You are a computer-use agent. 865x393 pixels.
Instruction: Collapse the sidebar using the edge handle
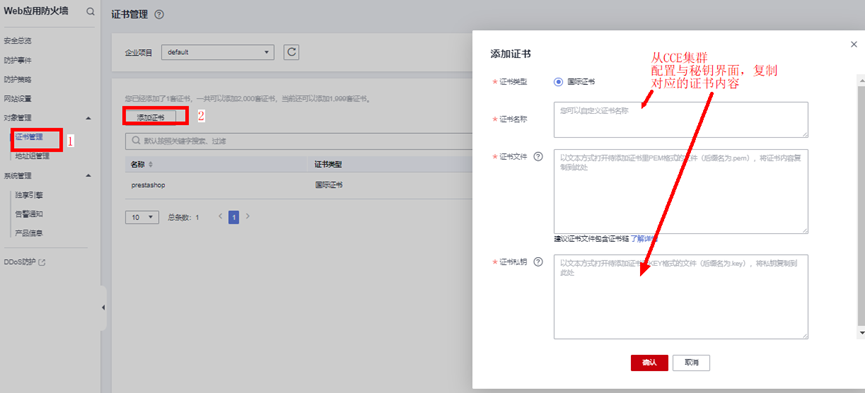(x=103, y=307)
